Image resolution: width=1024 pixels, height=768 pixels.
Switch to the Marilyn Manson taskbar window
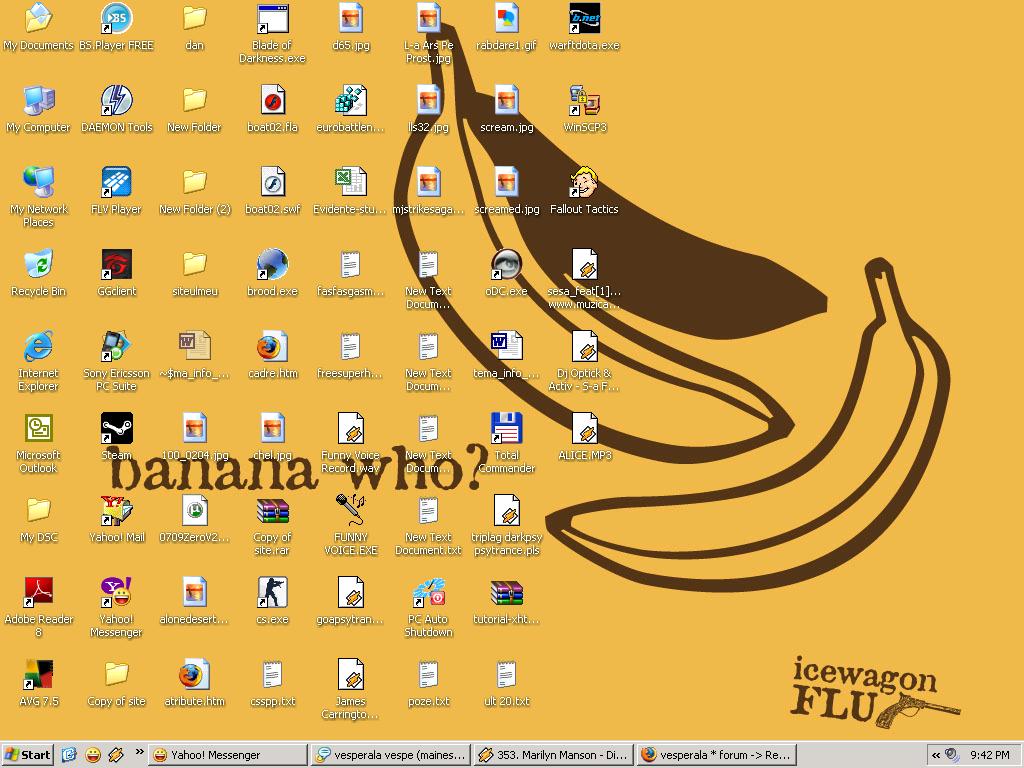(552, 755)
